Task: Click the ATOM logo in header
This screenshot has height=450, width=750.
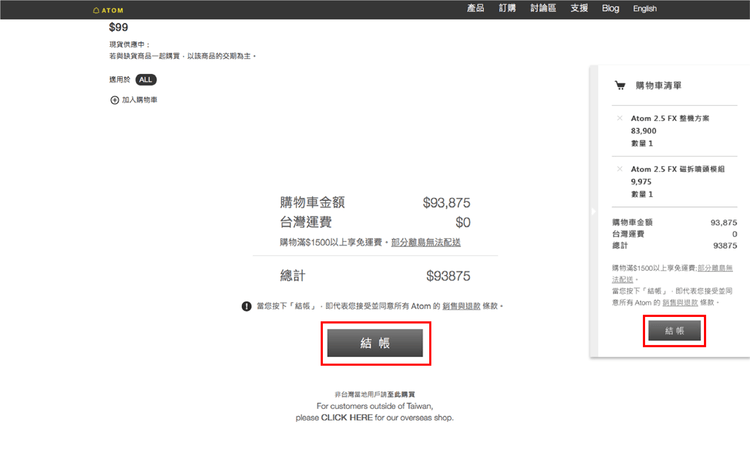Action: click(108, 10)
